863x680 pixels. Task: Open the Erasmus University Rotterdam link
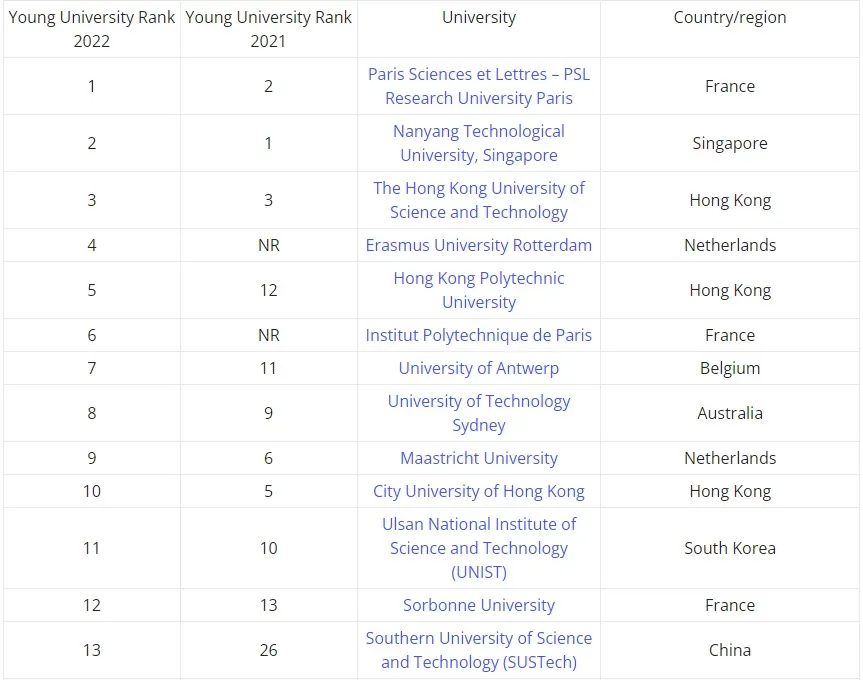pos(478,245)
